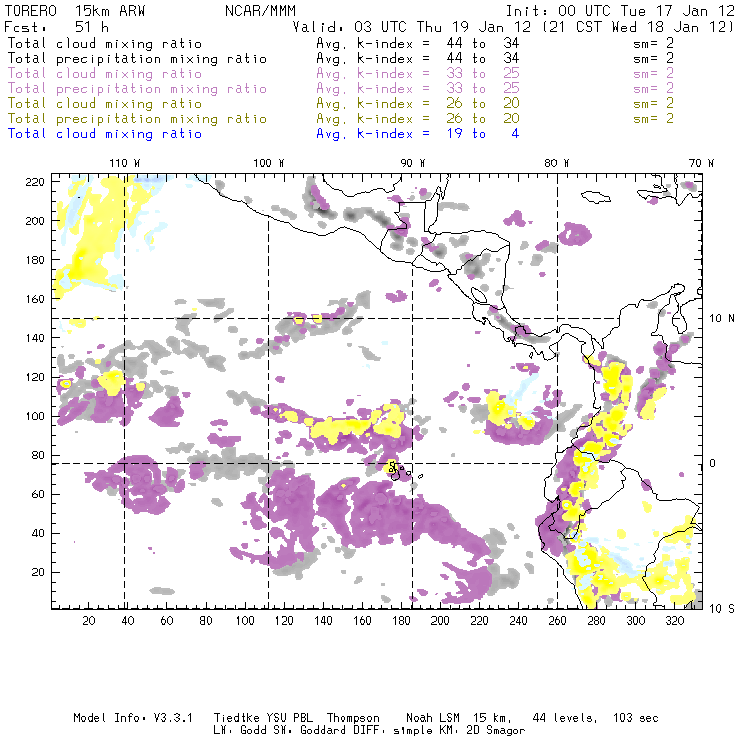Click the "110 W" longitude label
This screenshot has height=740, width=740.
tap(125, 163)
